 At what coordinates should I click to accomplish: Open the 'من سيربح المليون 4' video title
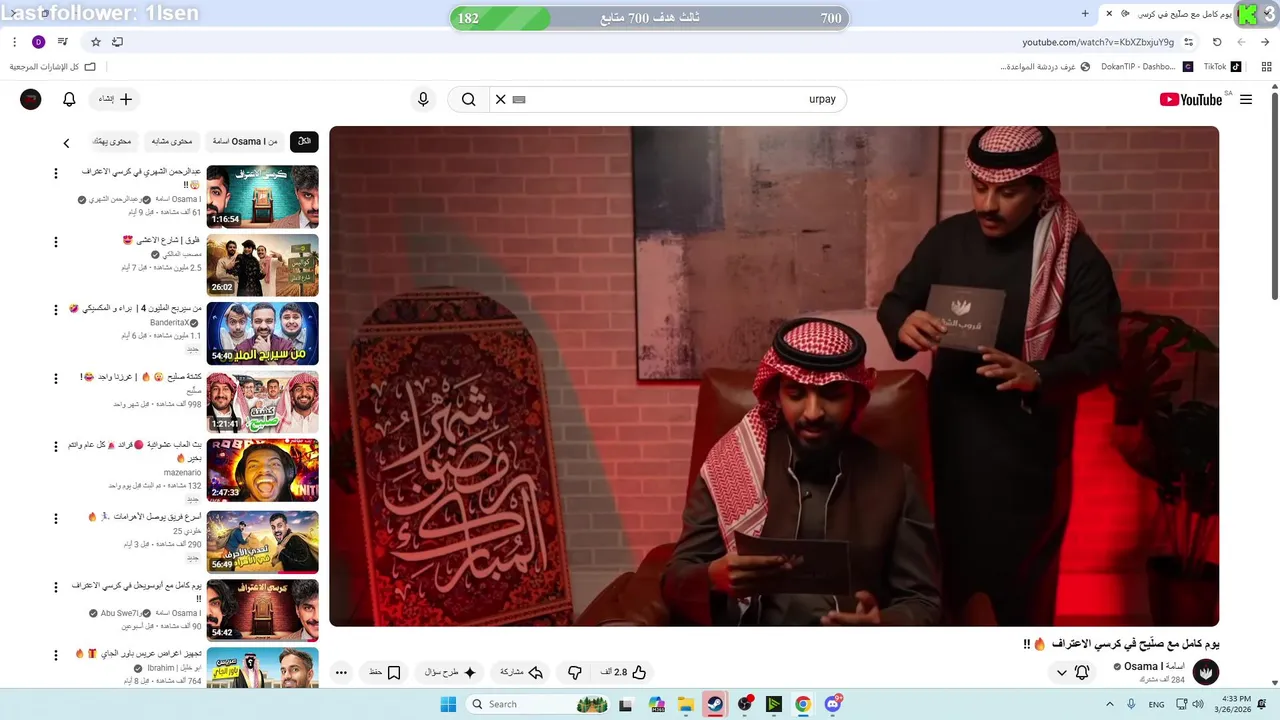coord(135,308)
